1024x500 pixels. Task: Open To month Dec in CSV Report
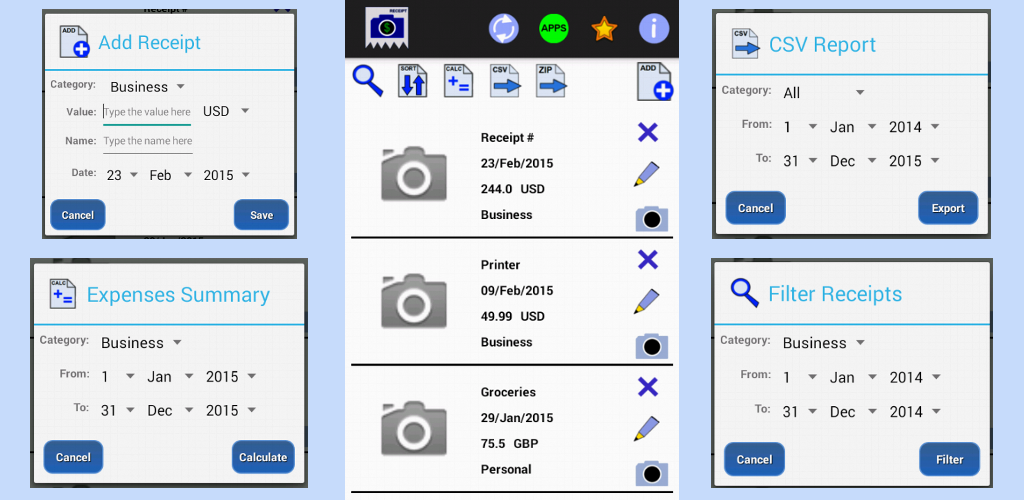(x=853, y=161)
